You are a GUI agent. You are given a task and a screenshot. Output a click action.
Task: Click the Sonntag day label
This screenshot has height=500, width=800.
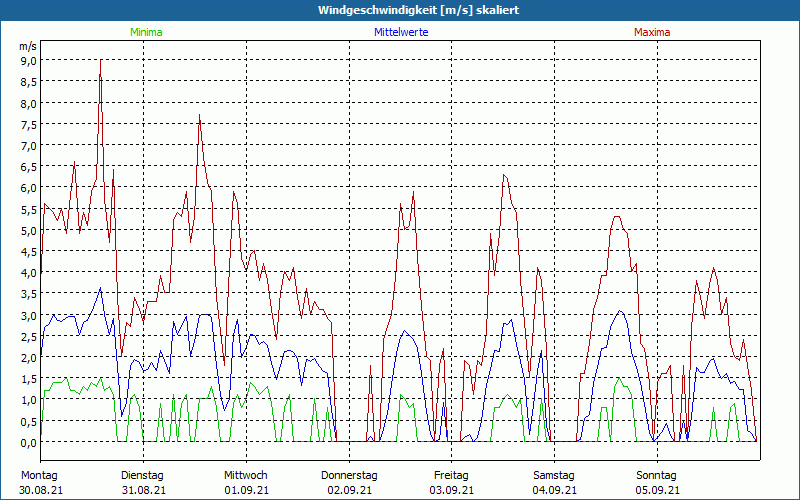[x=657, y=476]
